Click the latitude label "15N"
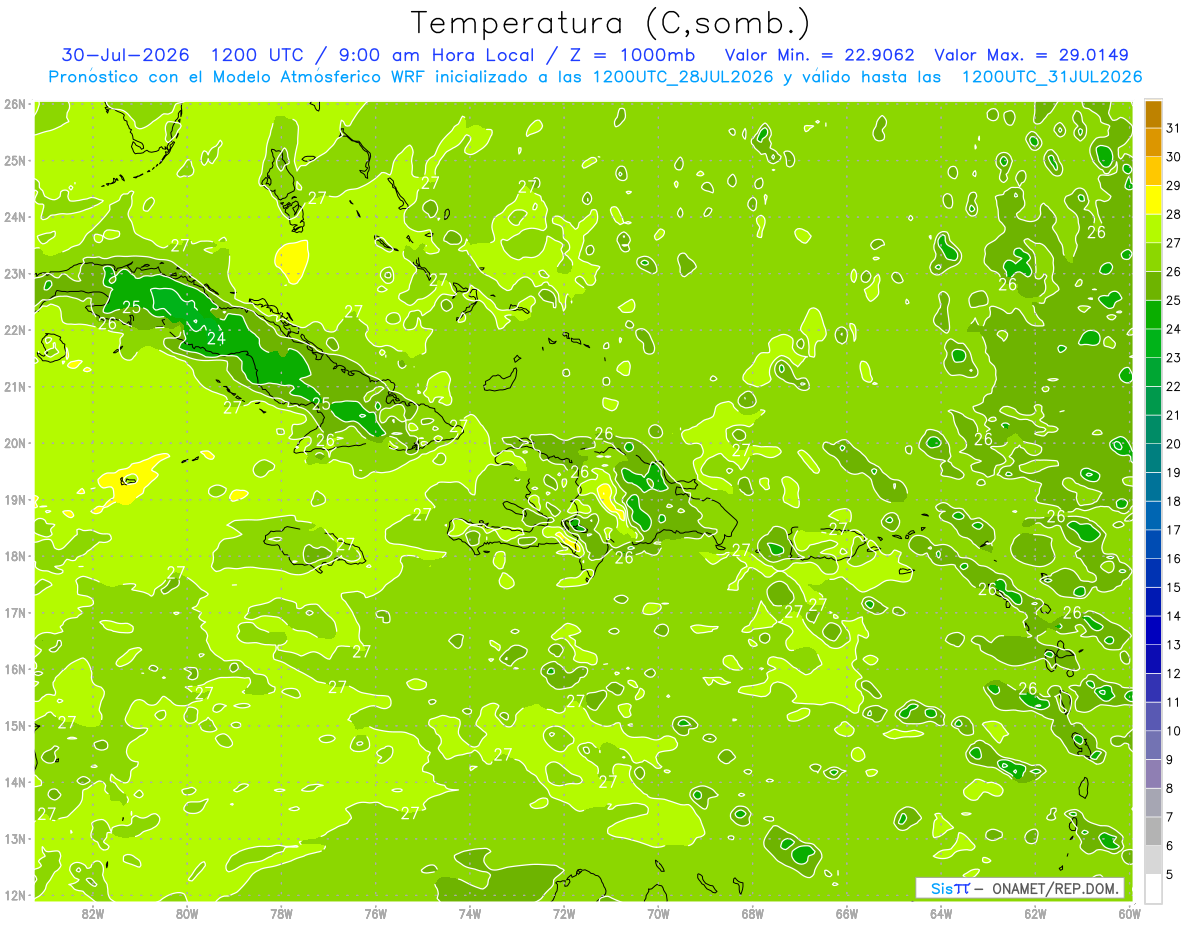Screen dimensions: 1200x927 [x=14, y=726]
